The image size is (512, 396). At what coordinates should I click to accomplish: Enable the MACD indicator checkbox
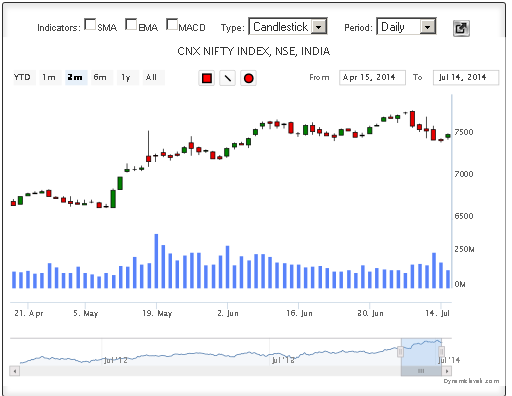pyautogui.click(x=172, y=24)
